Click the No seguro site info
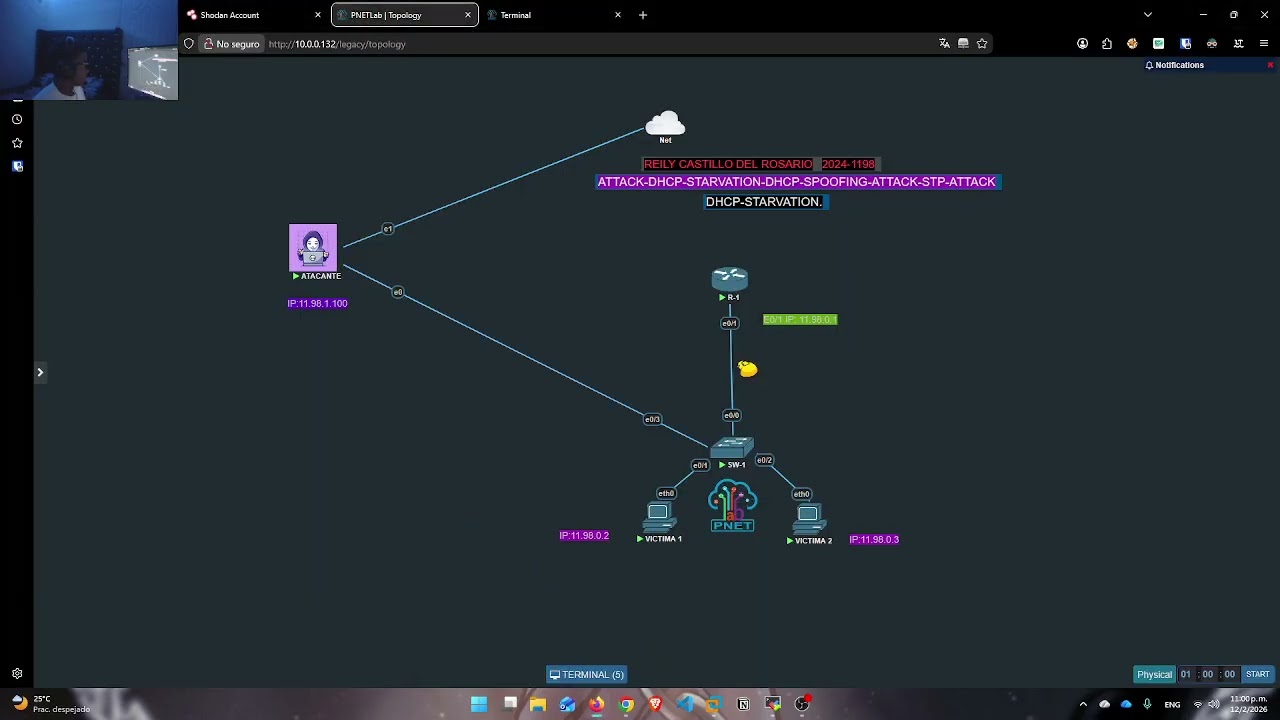 230,44
